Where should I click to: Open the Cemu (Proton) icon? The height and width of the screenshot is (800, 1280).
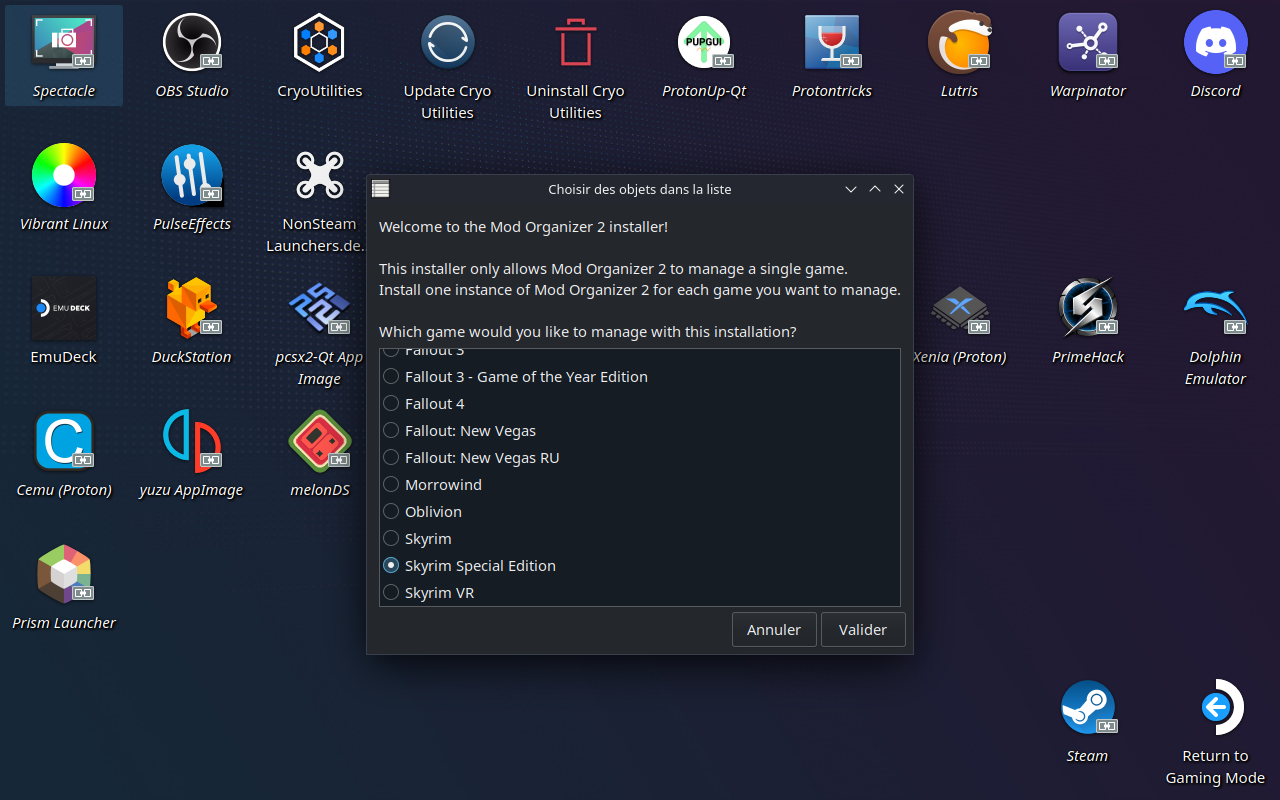(x=64, y=441)
